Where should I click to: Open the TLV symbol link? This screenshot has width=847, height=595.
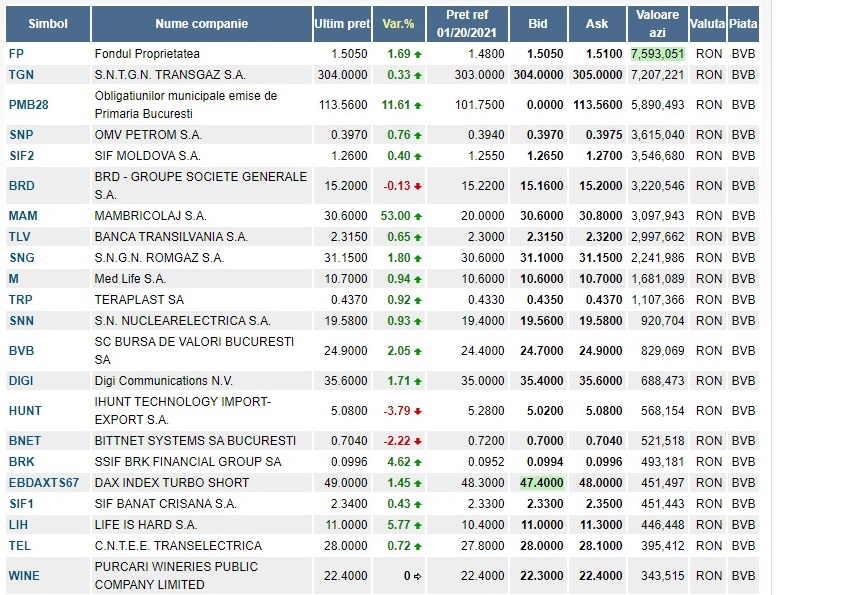point(19,237)
